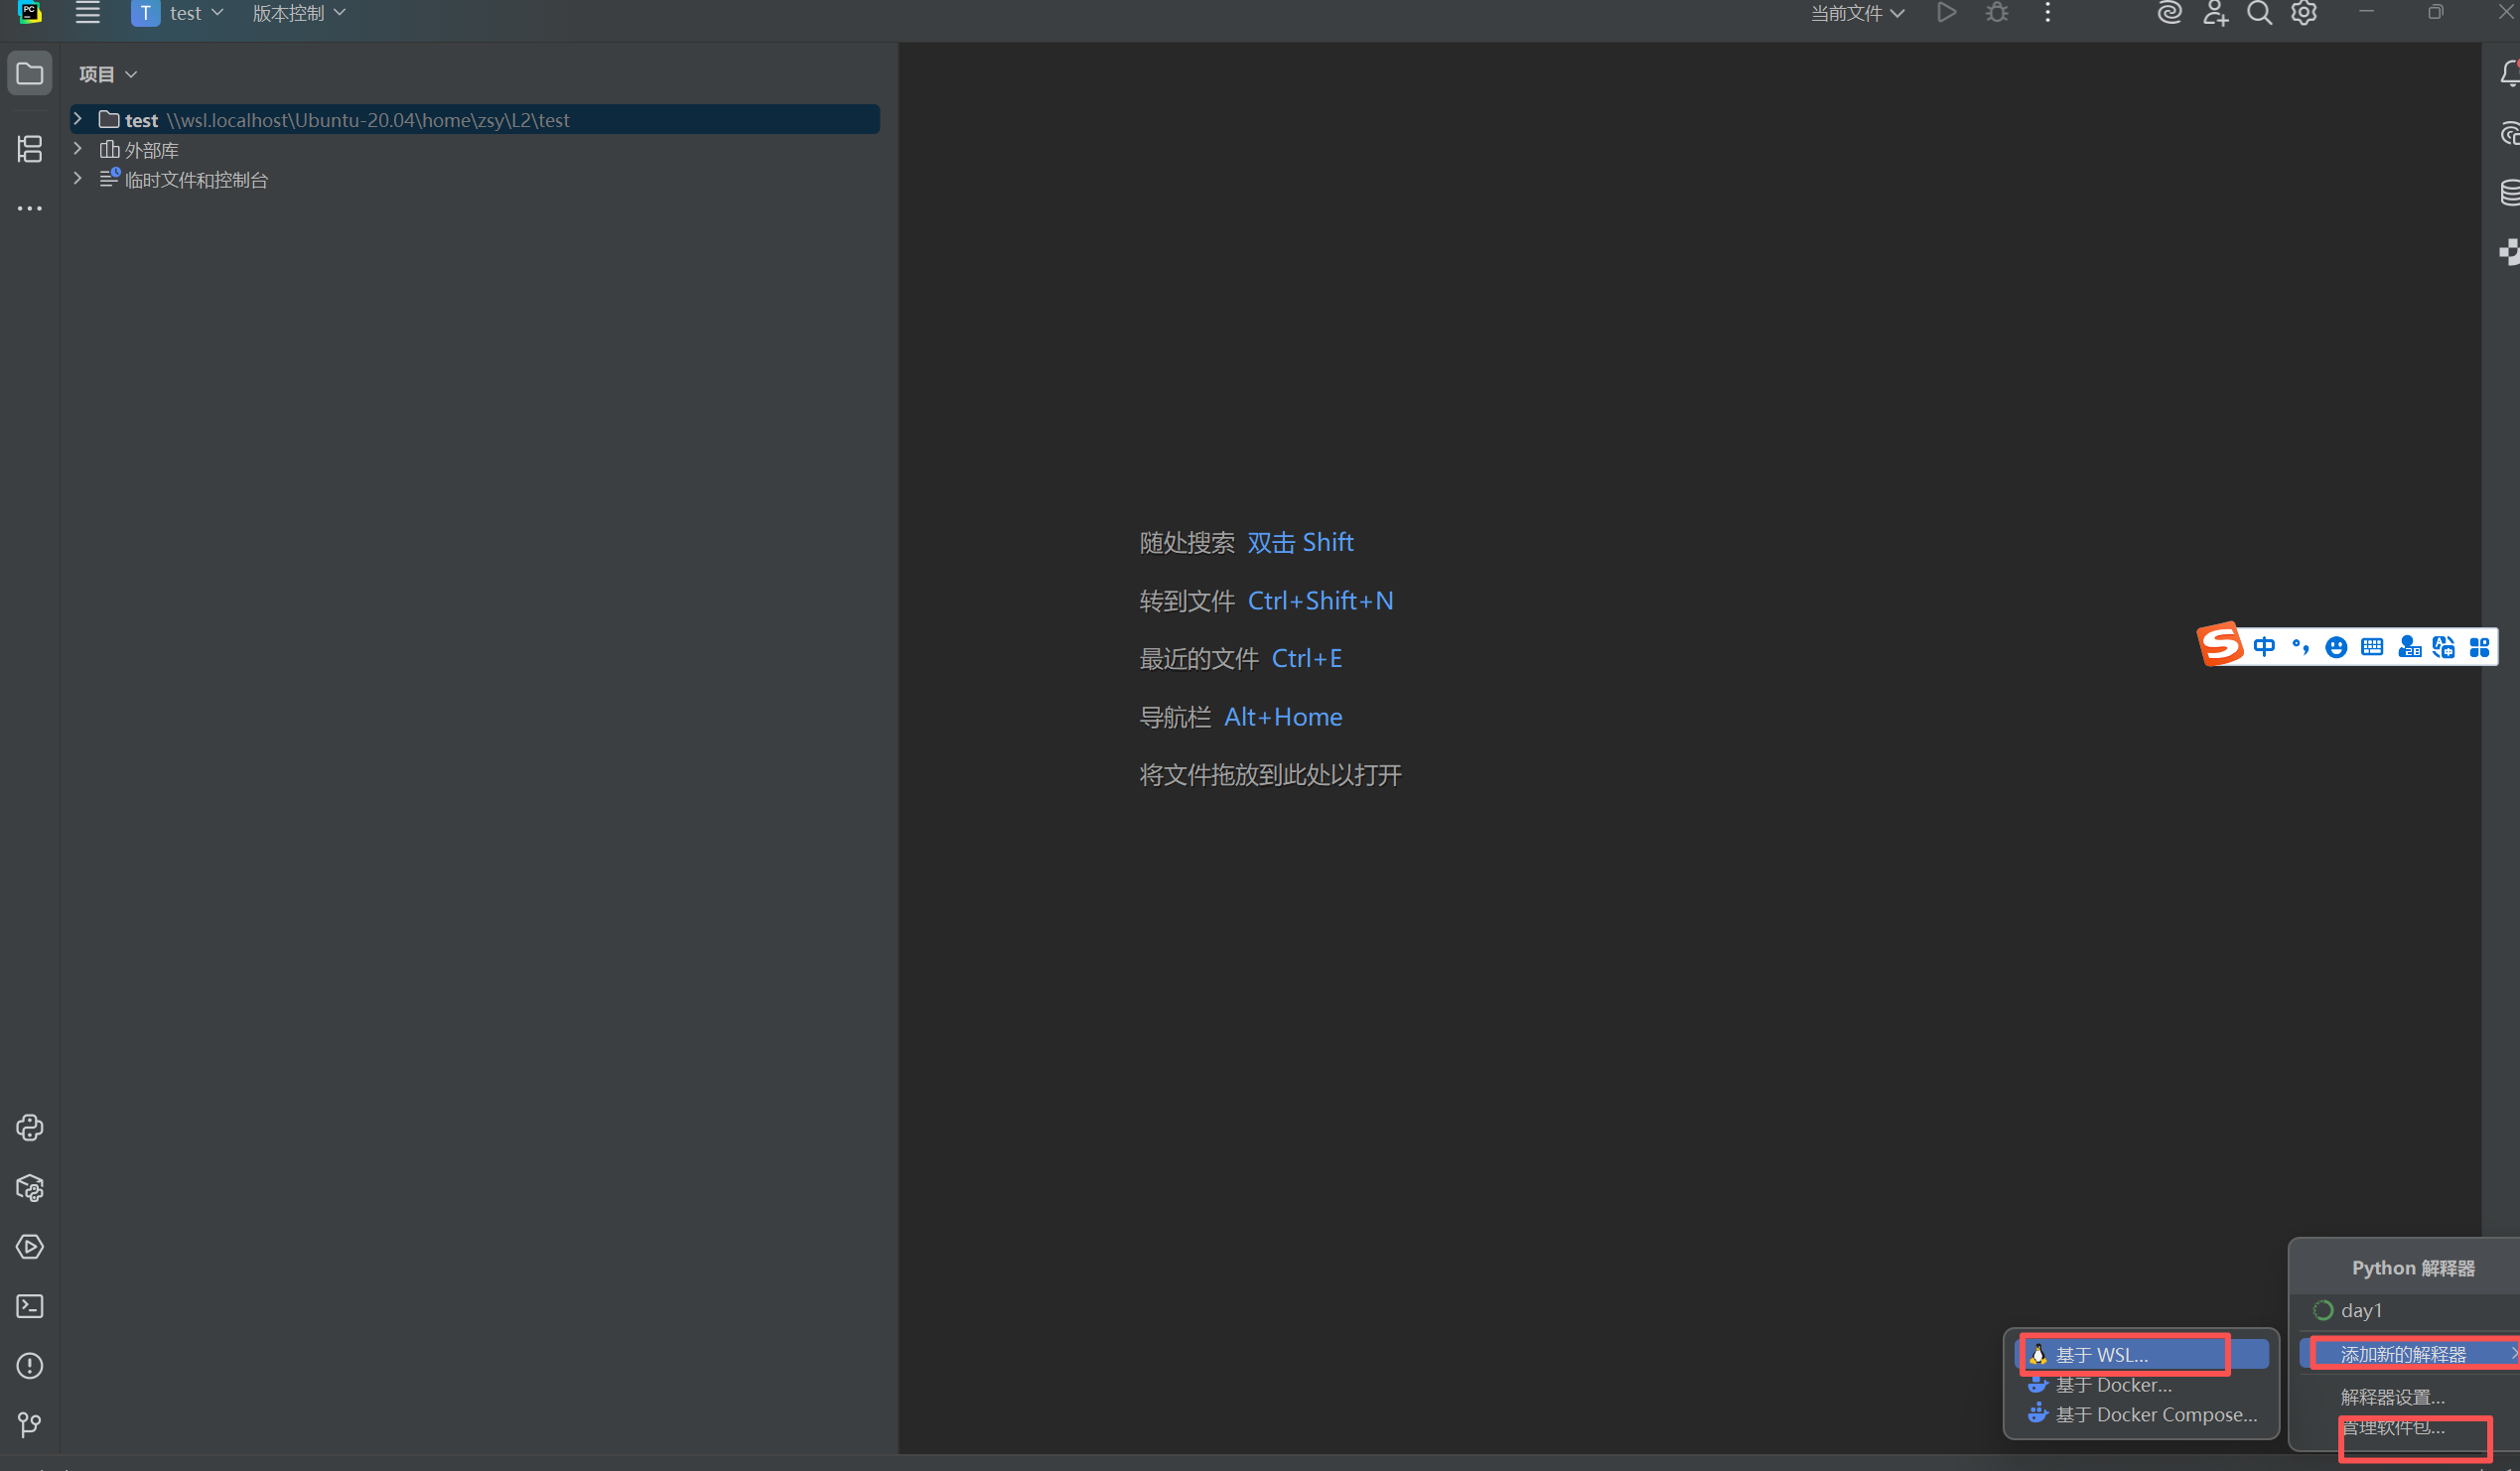The image size is (2520, 1471).
Task: Select the day1 interpreter entry
Action: pyautogui.click(x=2361, y=1310)
